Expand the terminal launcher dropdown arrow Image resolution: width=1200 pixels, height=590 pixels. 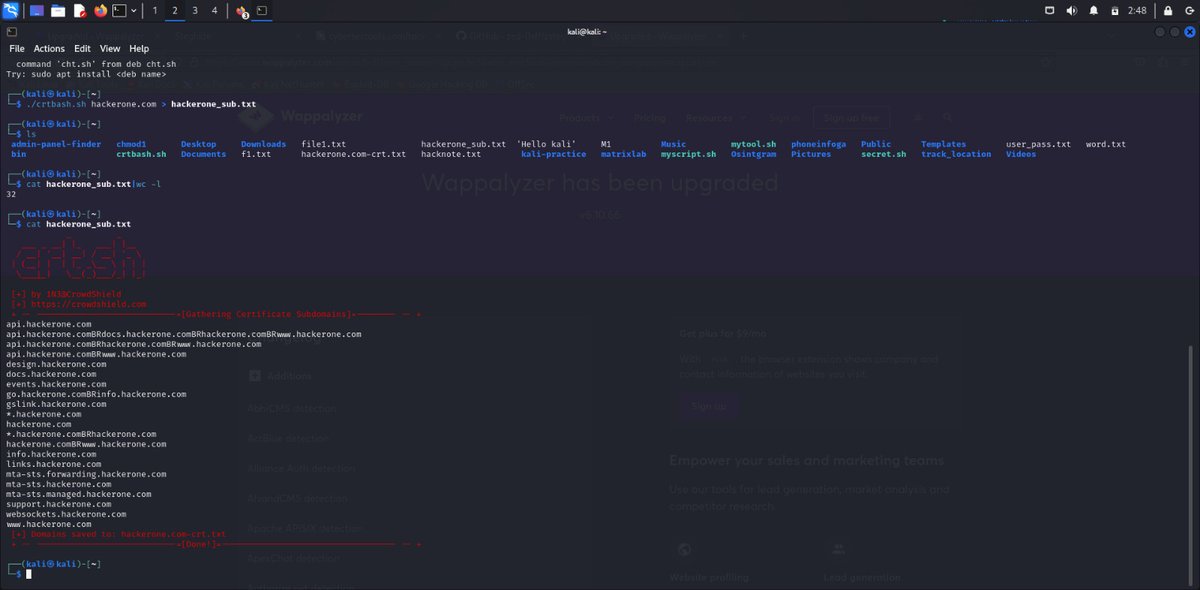(134, 11)
